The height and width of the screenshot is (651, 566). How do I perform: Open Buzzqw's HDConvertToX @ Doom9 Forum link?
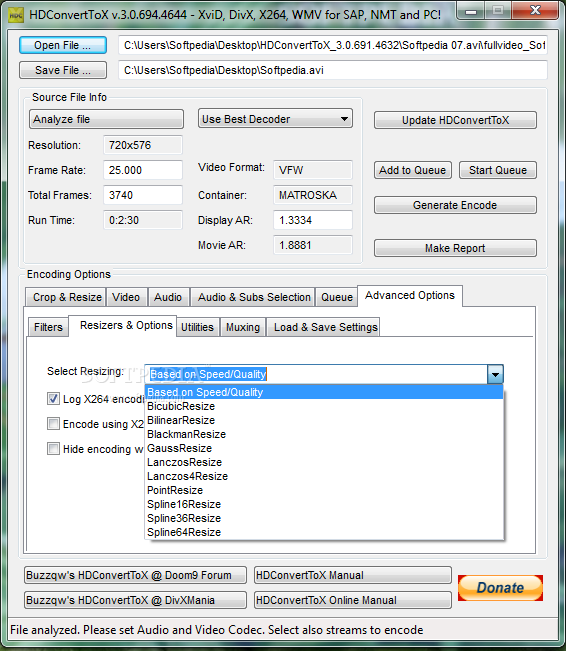(x=135, y=575)
